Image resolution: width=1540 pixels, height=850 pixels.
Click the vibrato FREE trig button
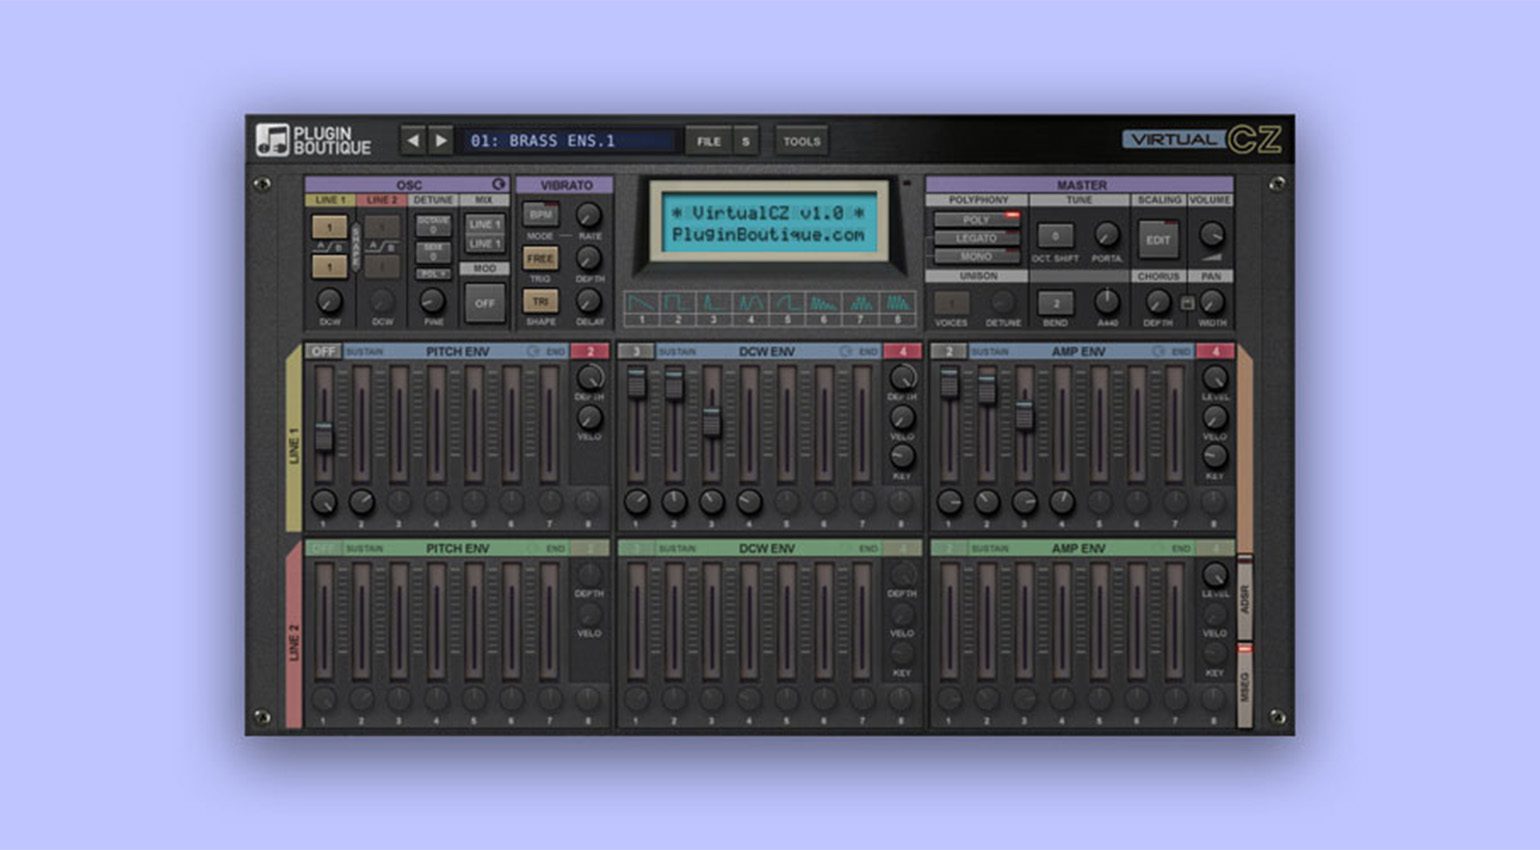click(540, 258)
